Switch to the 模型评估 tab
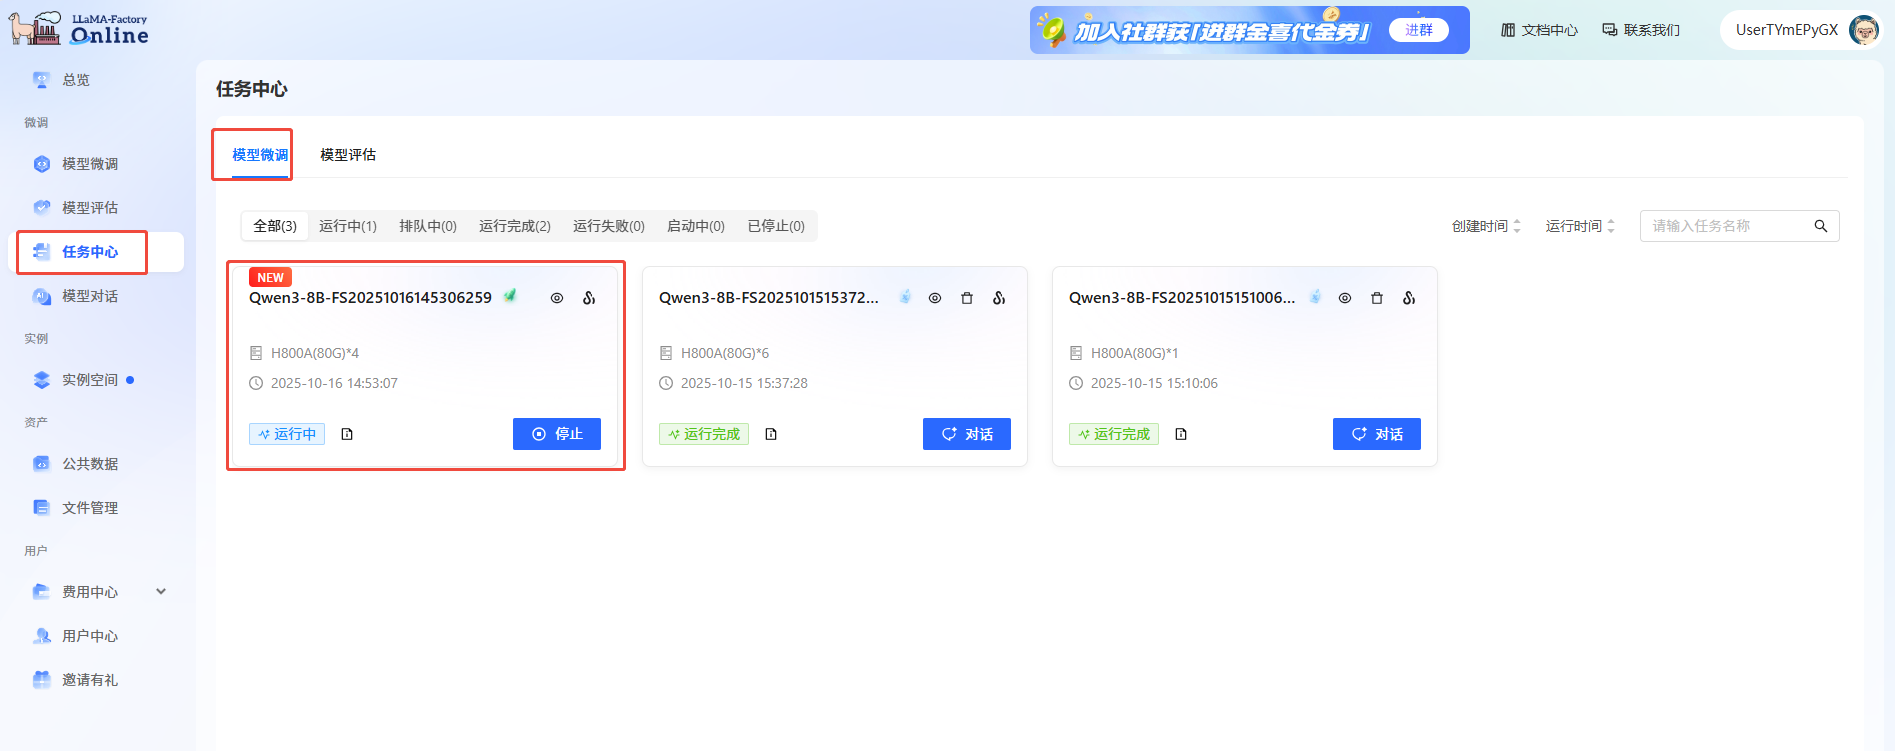Viewport: 1895px width, 751px height. click(348, 155)
